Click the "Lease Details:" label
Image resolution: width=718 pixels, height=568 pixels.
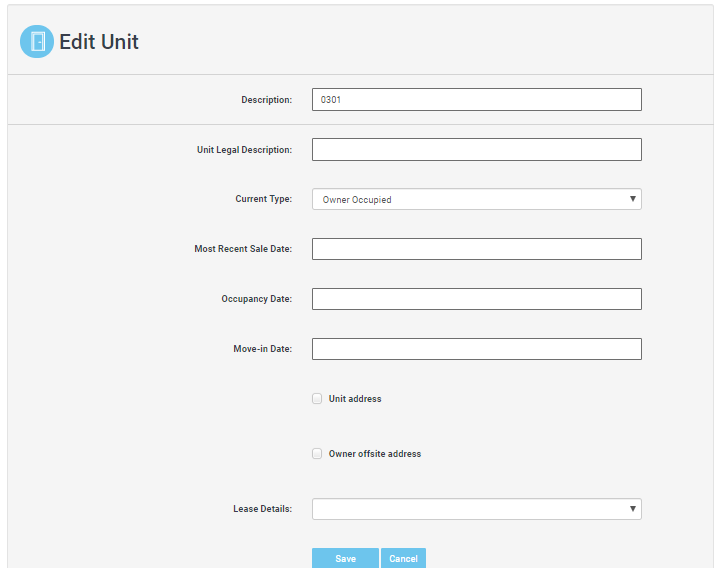coord(262,509)
